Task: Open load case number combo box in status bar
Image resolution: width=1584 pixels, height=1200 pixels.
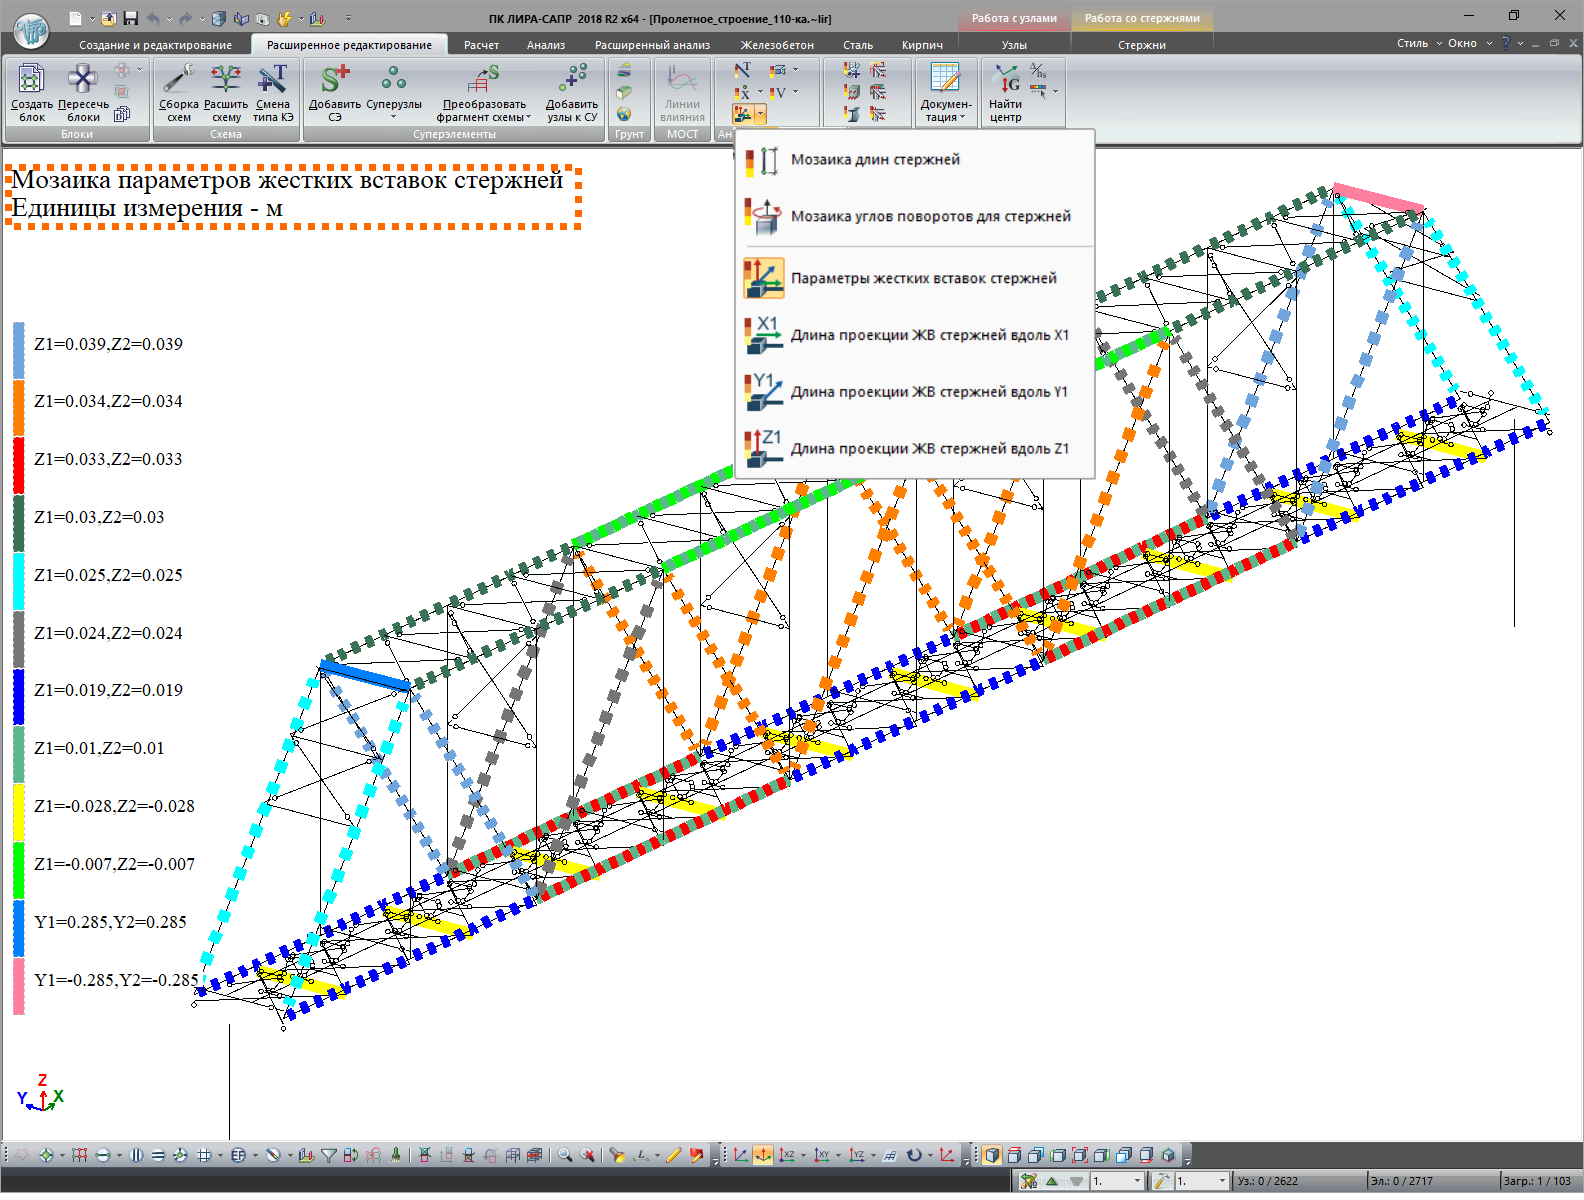Action: point(1136,1181)
